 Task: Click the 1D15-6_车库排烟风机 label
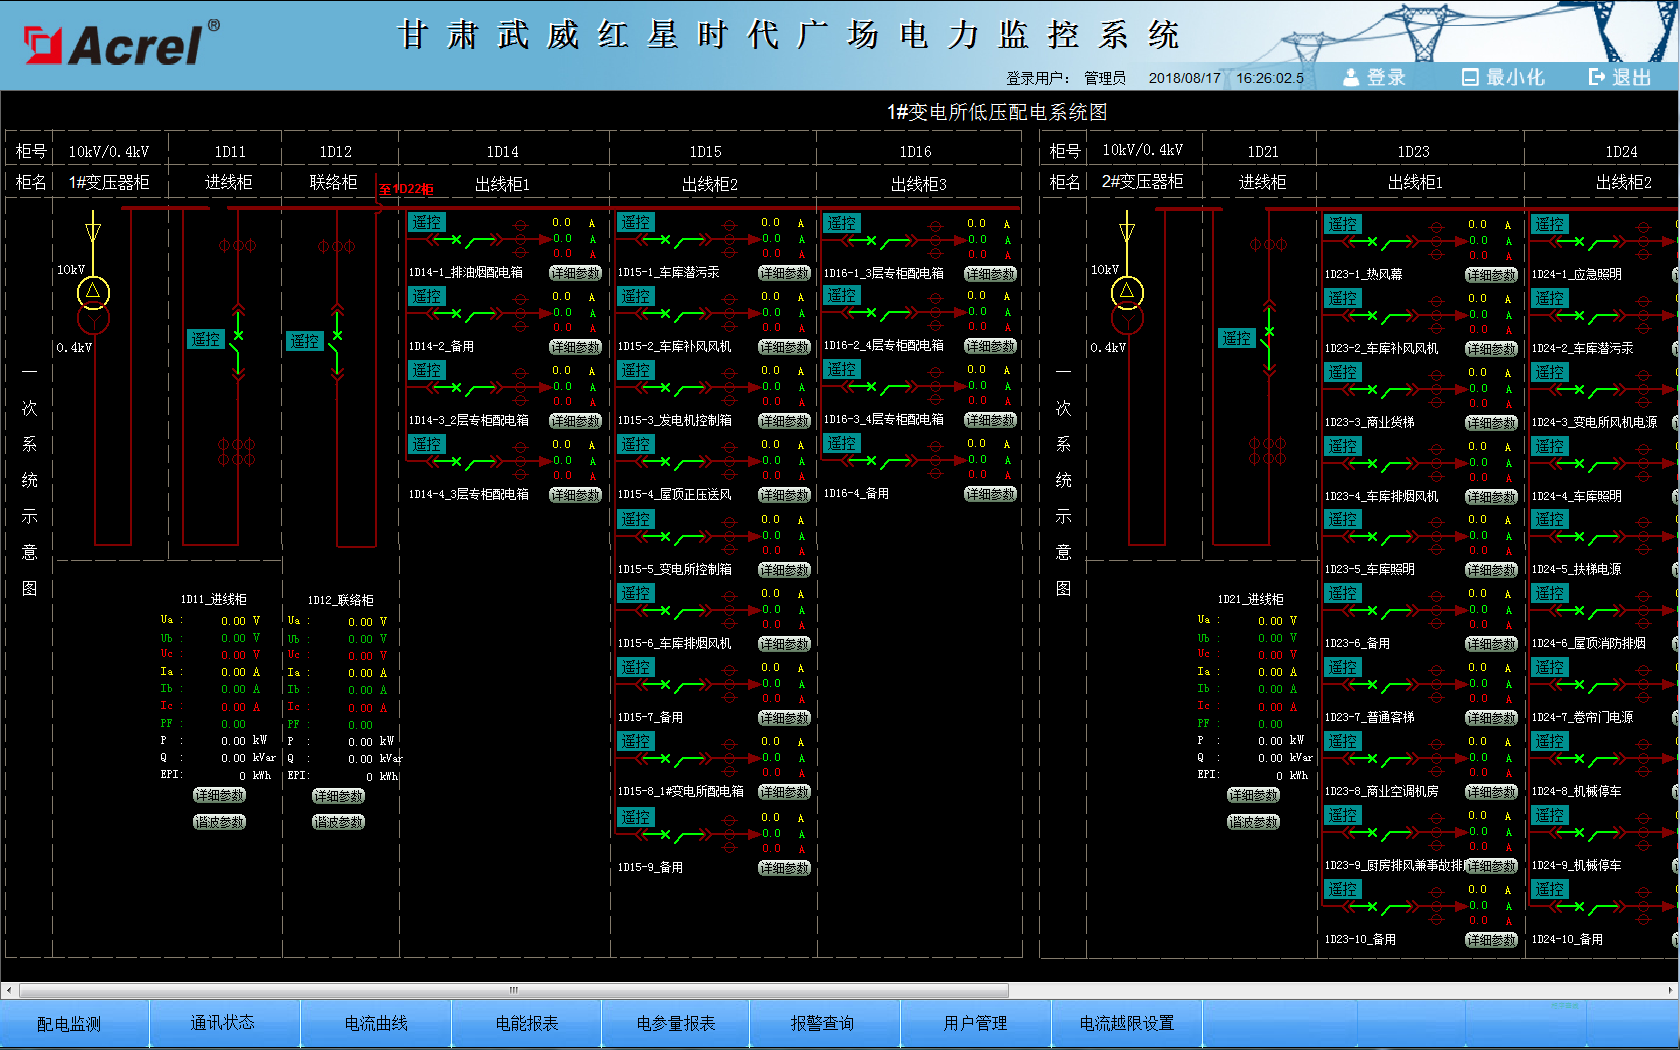pos(674,644)
